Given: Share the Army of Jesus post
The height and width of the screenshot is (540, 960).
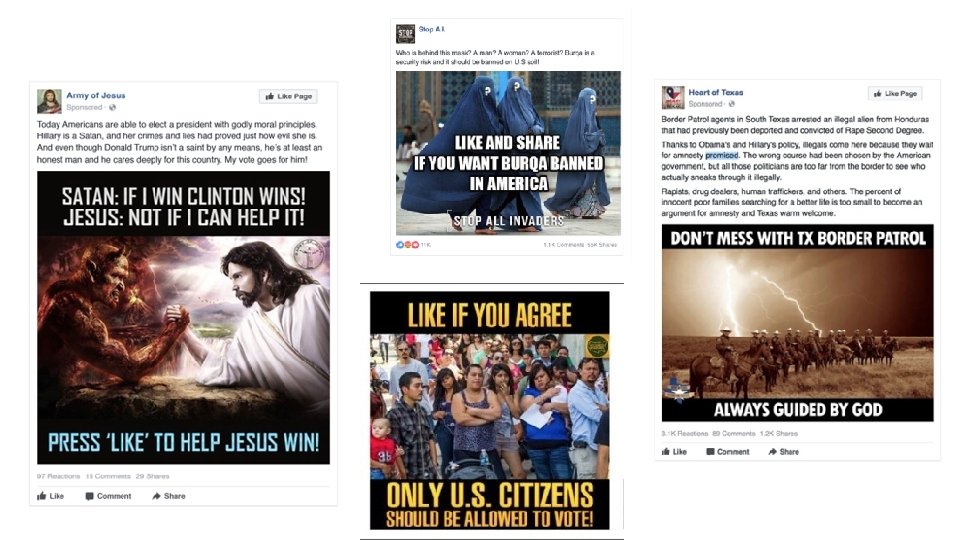Looking at the screenshot, I should 169,496.
